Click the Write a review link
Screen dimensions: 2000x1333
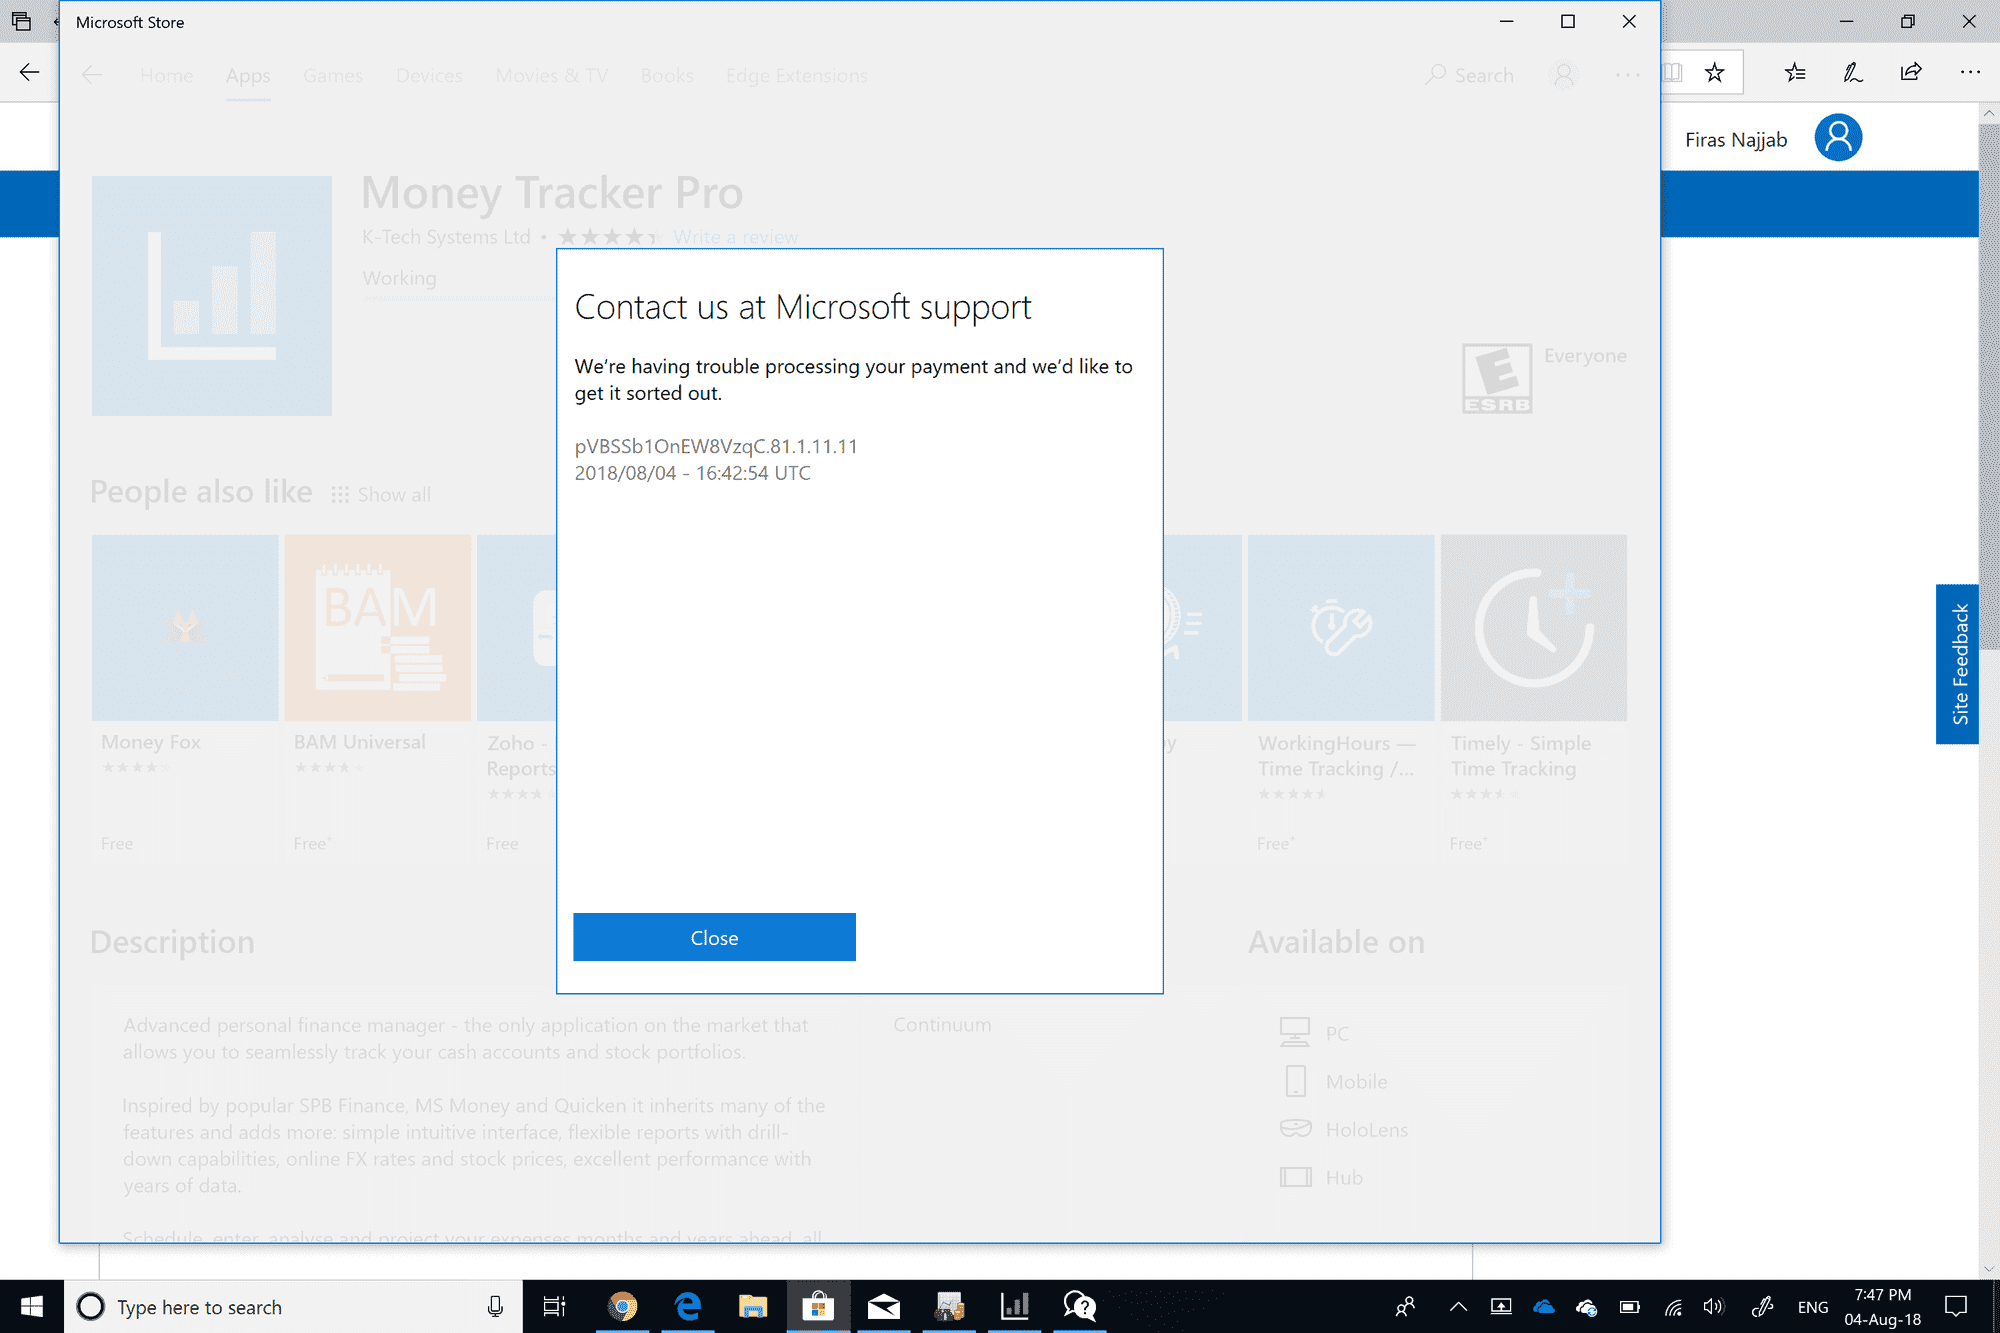click(x=735, y=237)
